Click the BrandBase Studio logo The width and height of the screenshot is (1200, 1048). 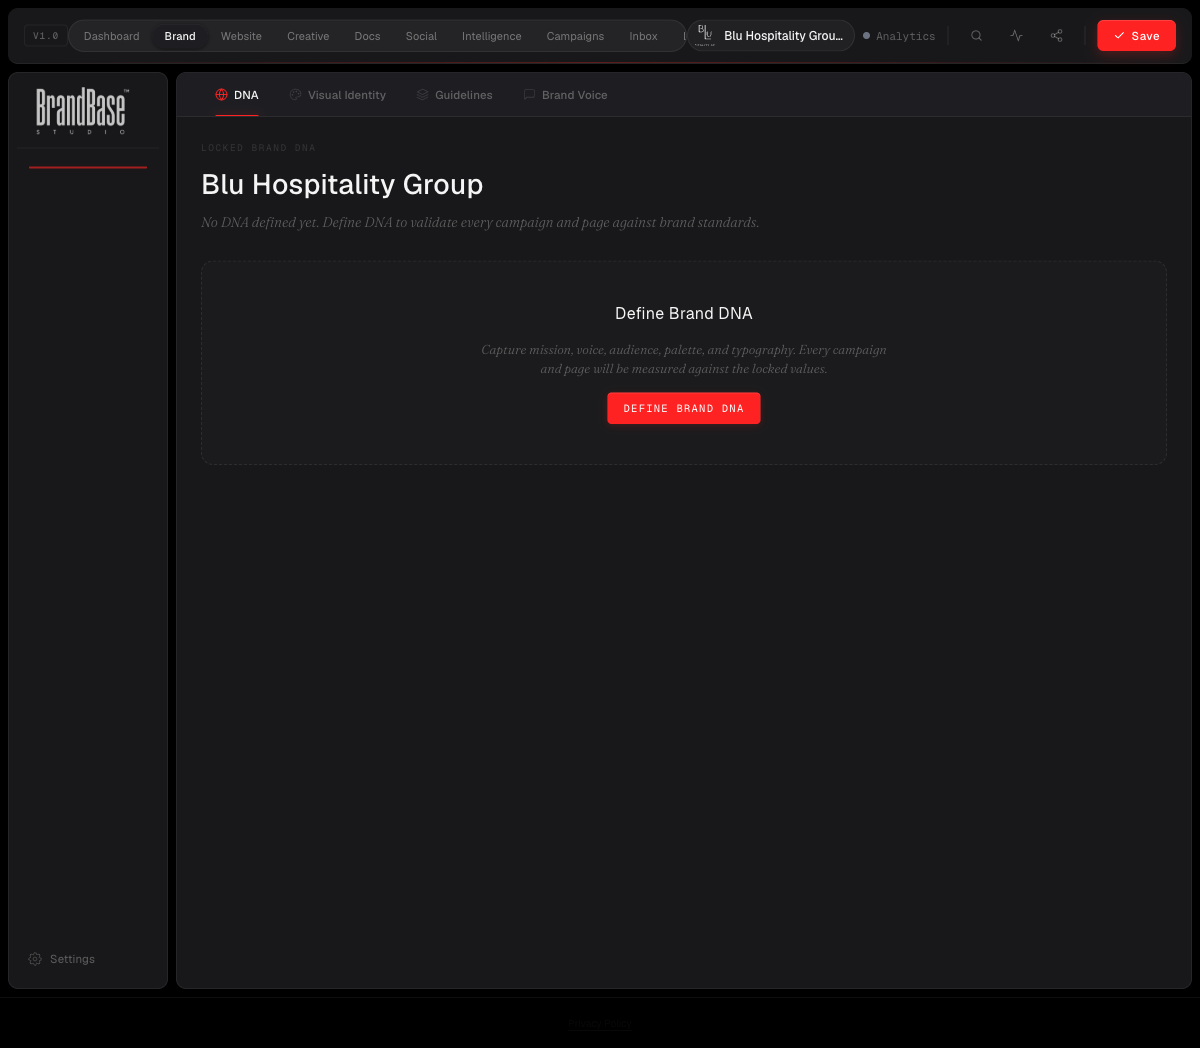[x=82, y=111]
